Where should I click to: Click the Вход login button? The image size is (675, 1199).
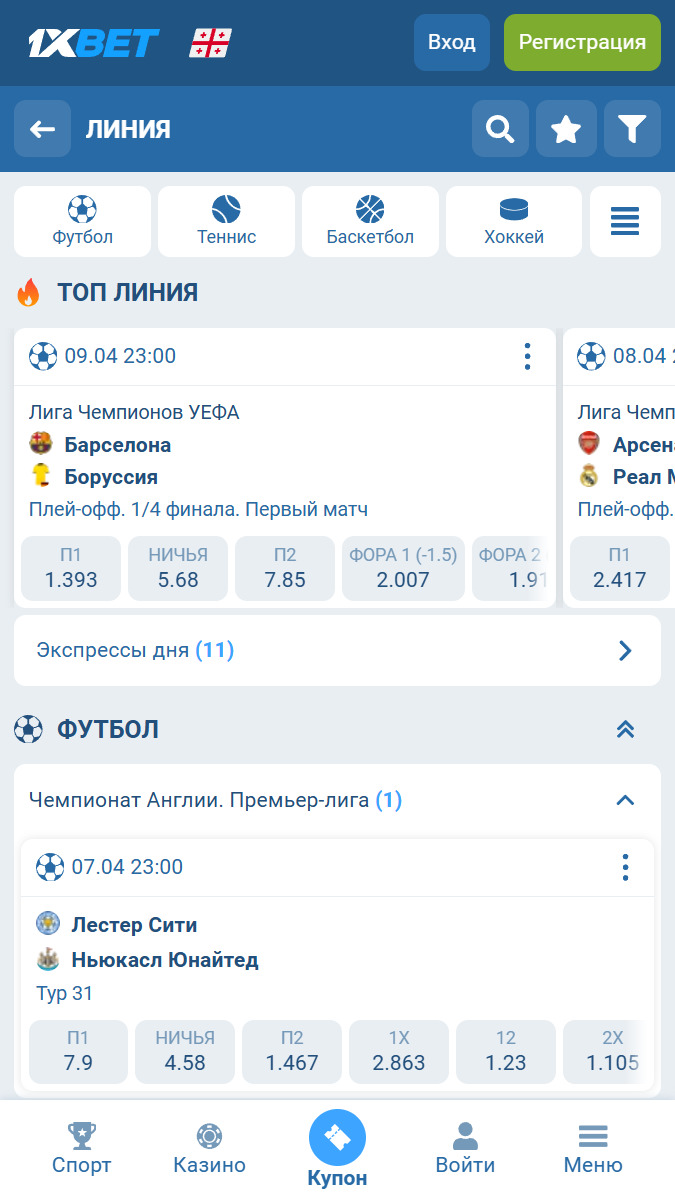coord(452,43)
